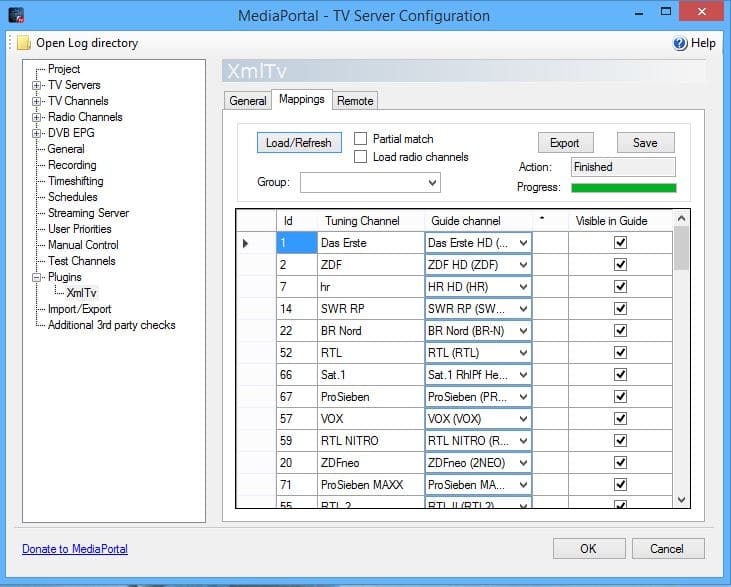Collapse the Plugins tree node
The width and height of the screenshot is (731, 587).
pos(37,277)
